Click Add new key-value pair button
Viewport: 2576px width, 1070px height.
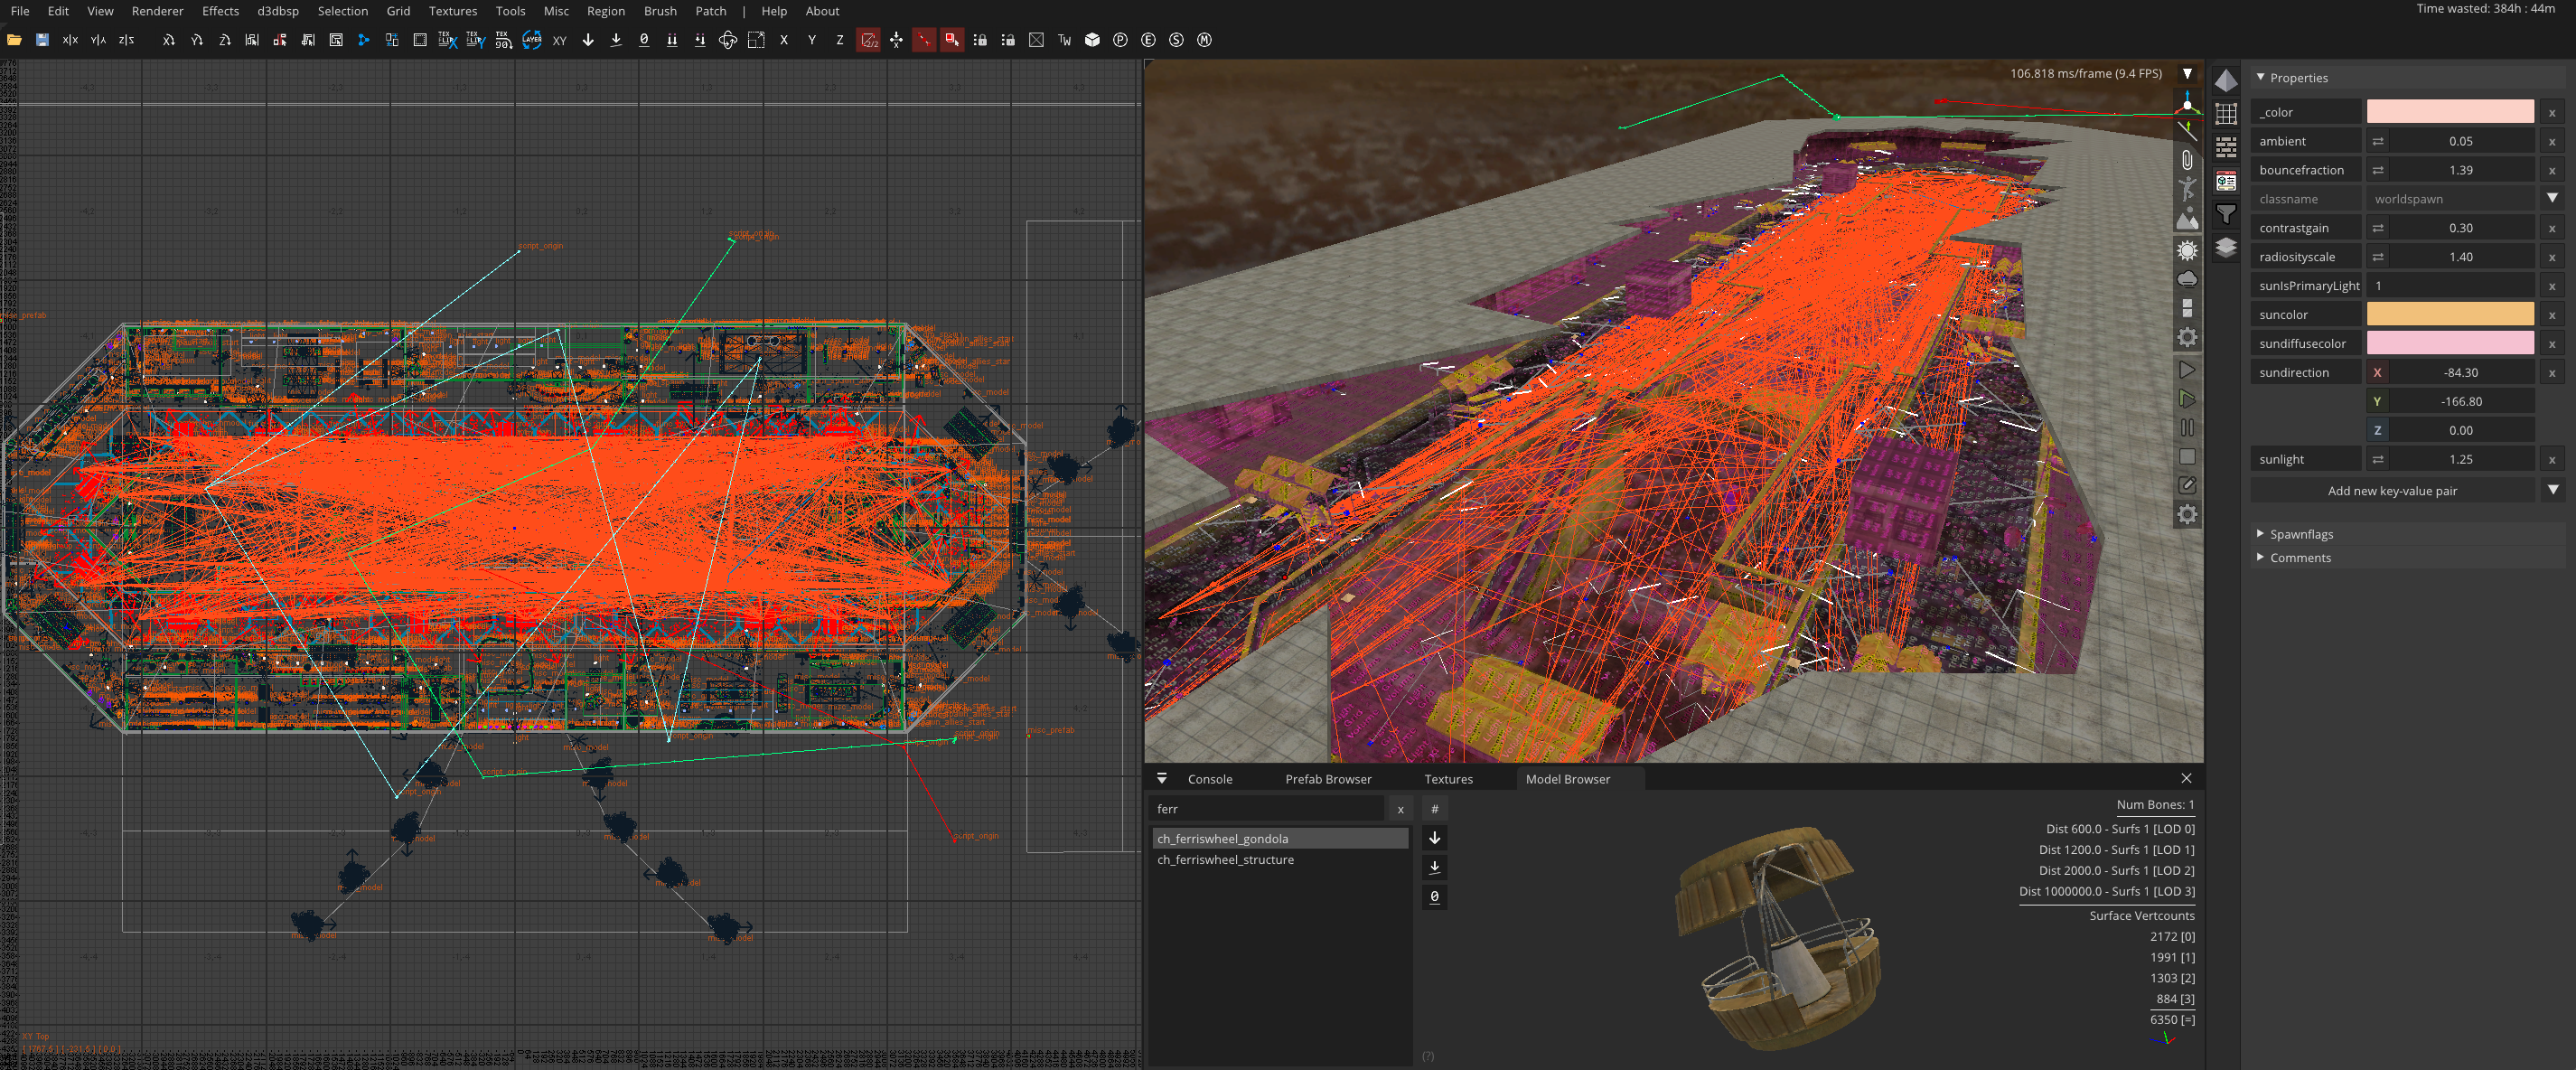2392,491
